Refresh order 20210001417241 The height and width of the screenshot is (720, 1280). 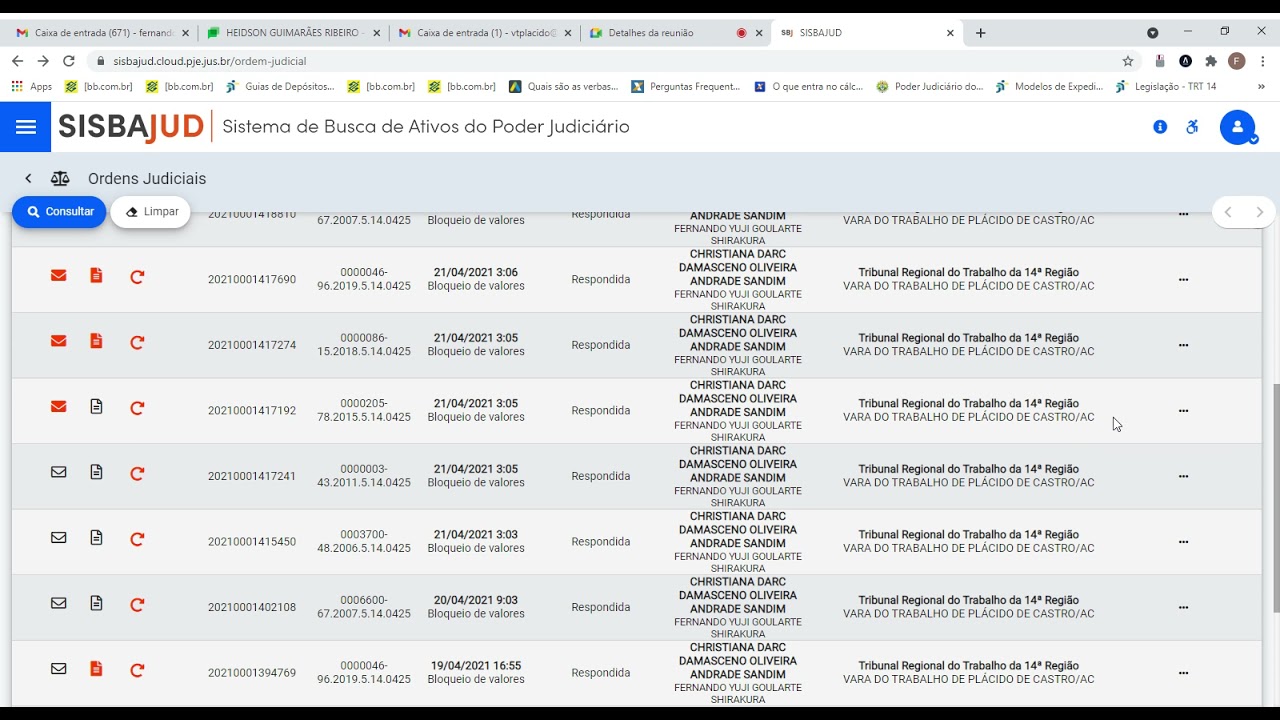click(x=137, y=473)
